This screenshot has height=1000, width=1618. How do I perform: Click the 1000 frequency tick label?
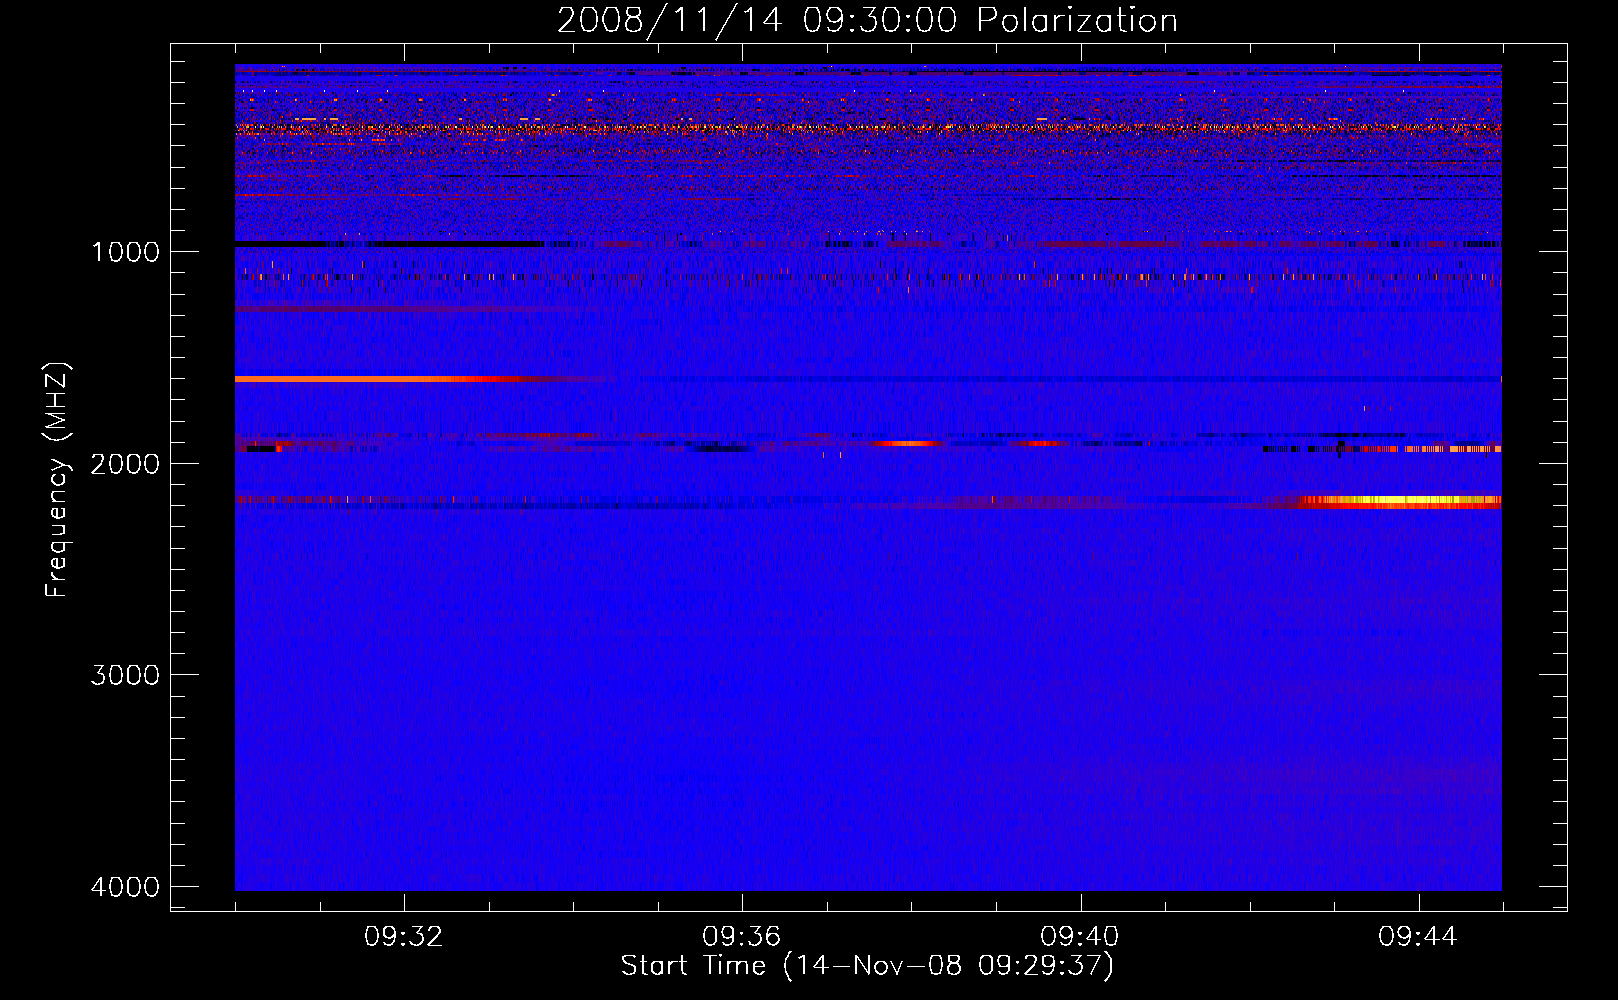click(126, 251)
